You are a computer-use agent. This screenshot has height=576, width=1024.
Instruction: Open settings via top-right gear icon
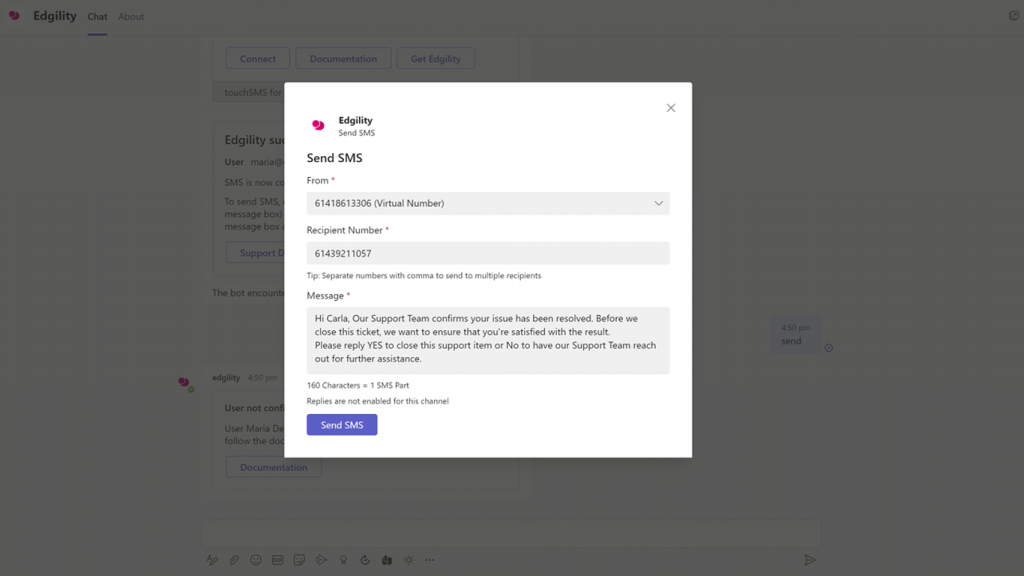1012,15
